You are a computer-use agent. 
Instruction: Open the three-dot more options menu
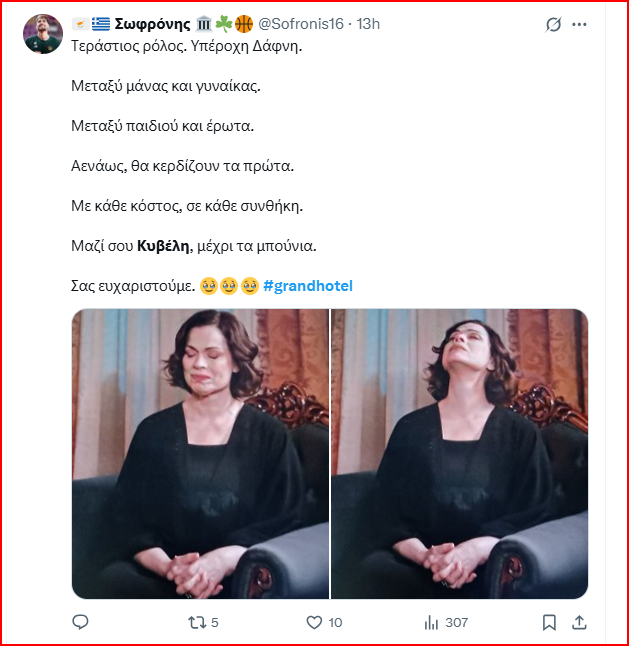pos(579,24)
